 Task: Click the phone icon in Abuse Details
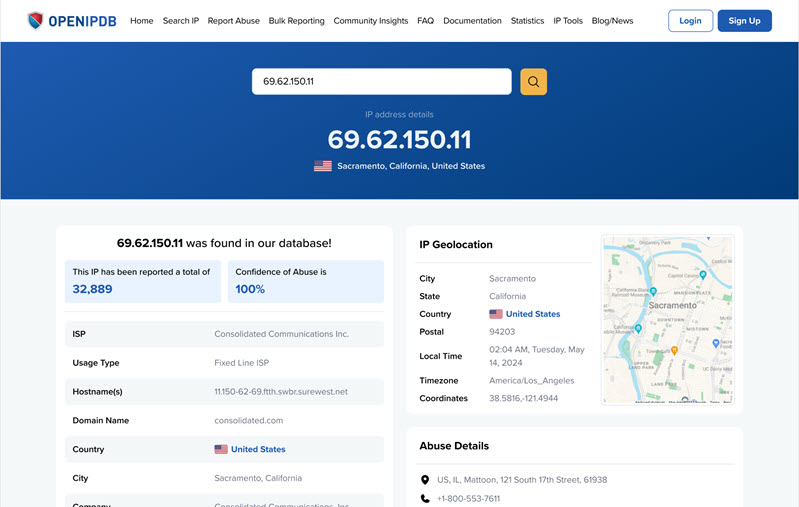(425, 499)
